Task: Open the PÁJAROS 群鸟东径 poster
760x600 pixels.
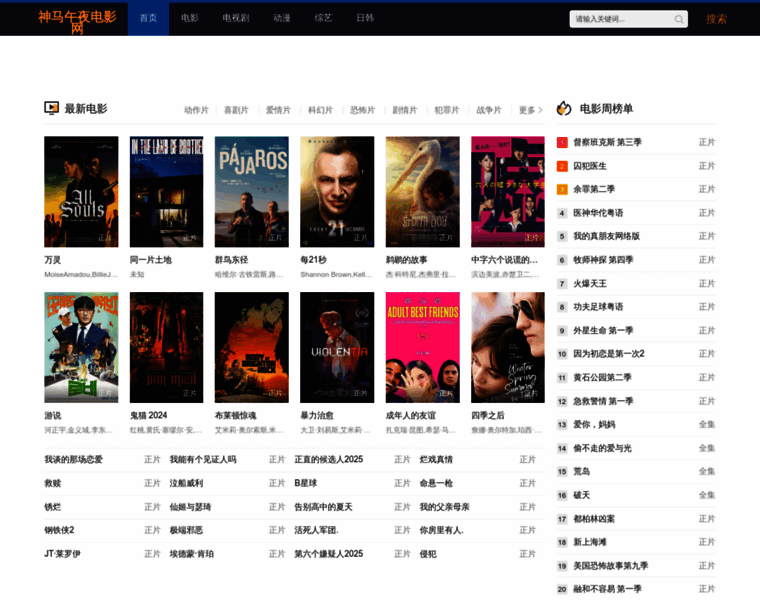Action: 252,191
